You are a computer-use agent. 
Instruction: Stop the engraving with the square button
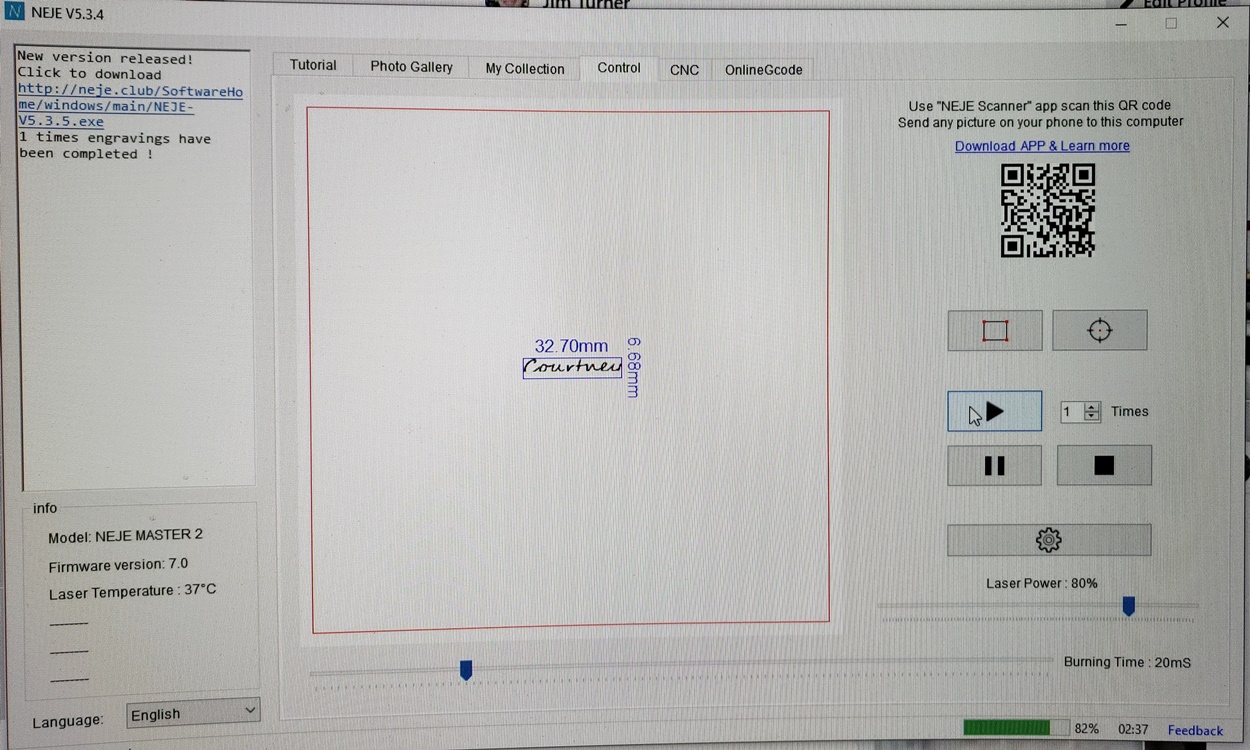pos(1104,466)
